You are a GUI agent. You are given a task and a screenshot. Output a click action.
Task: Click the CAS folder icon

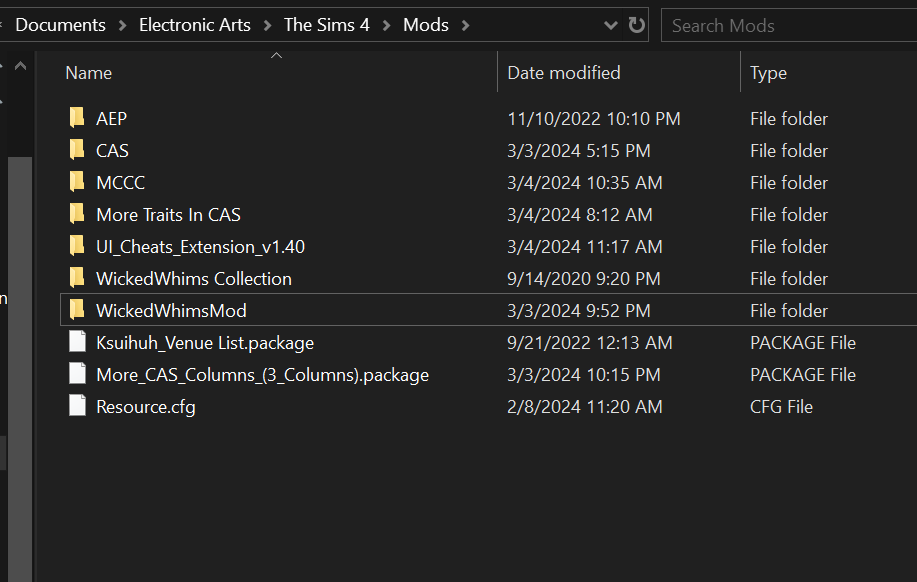pos(77,150)
